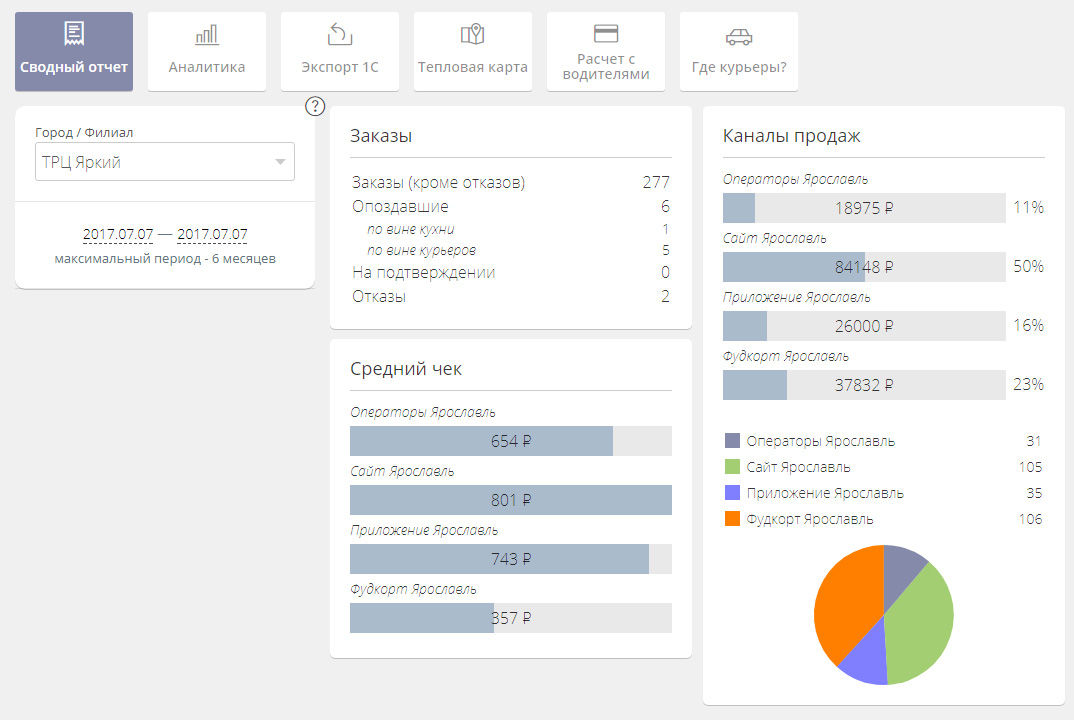Screen dimensions: 1074x720
Task: Click the по вине курьеров row label
Action: (421, 250)
